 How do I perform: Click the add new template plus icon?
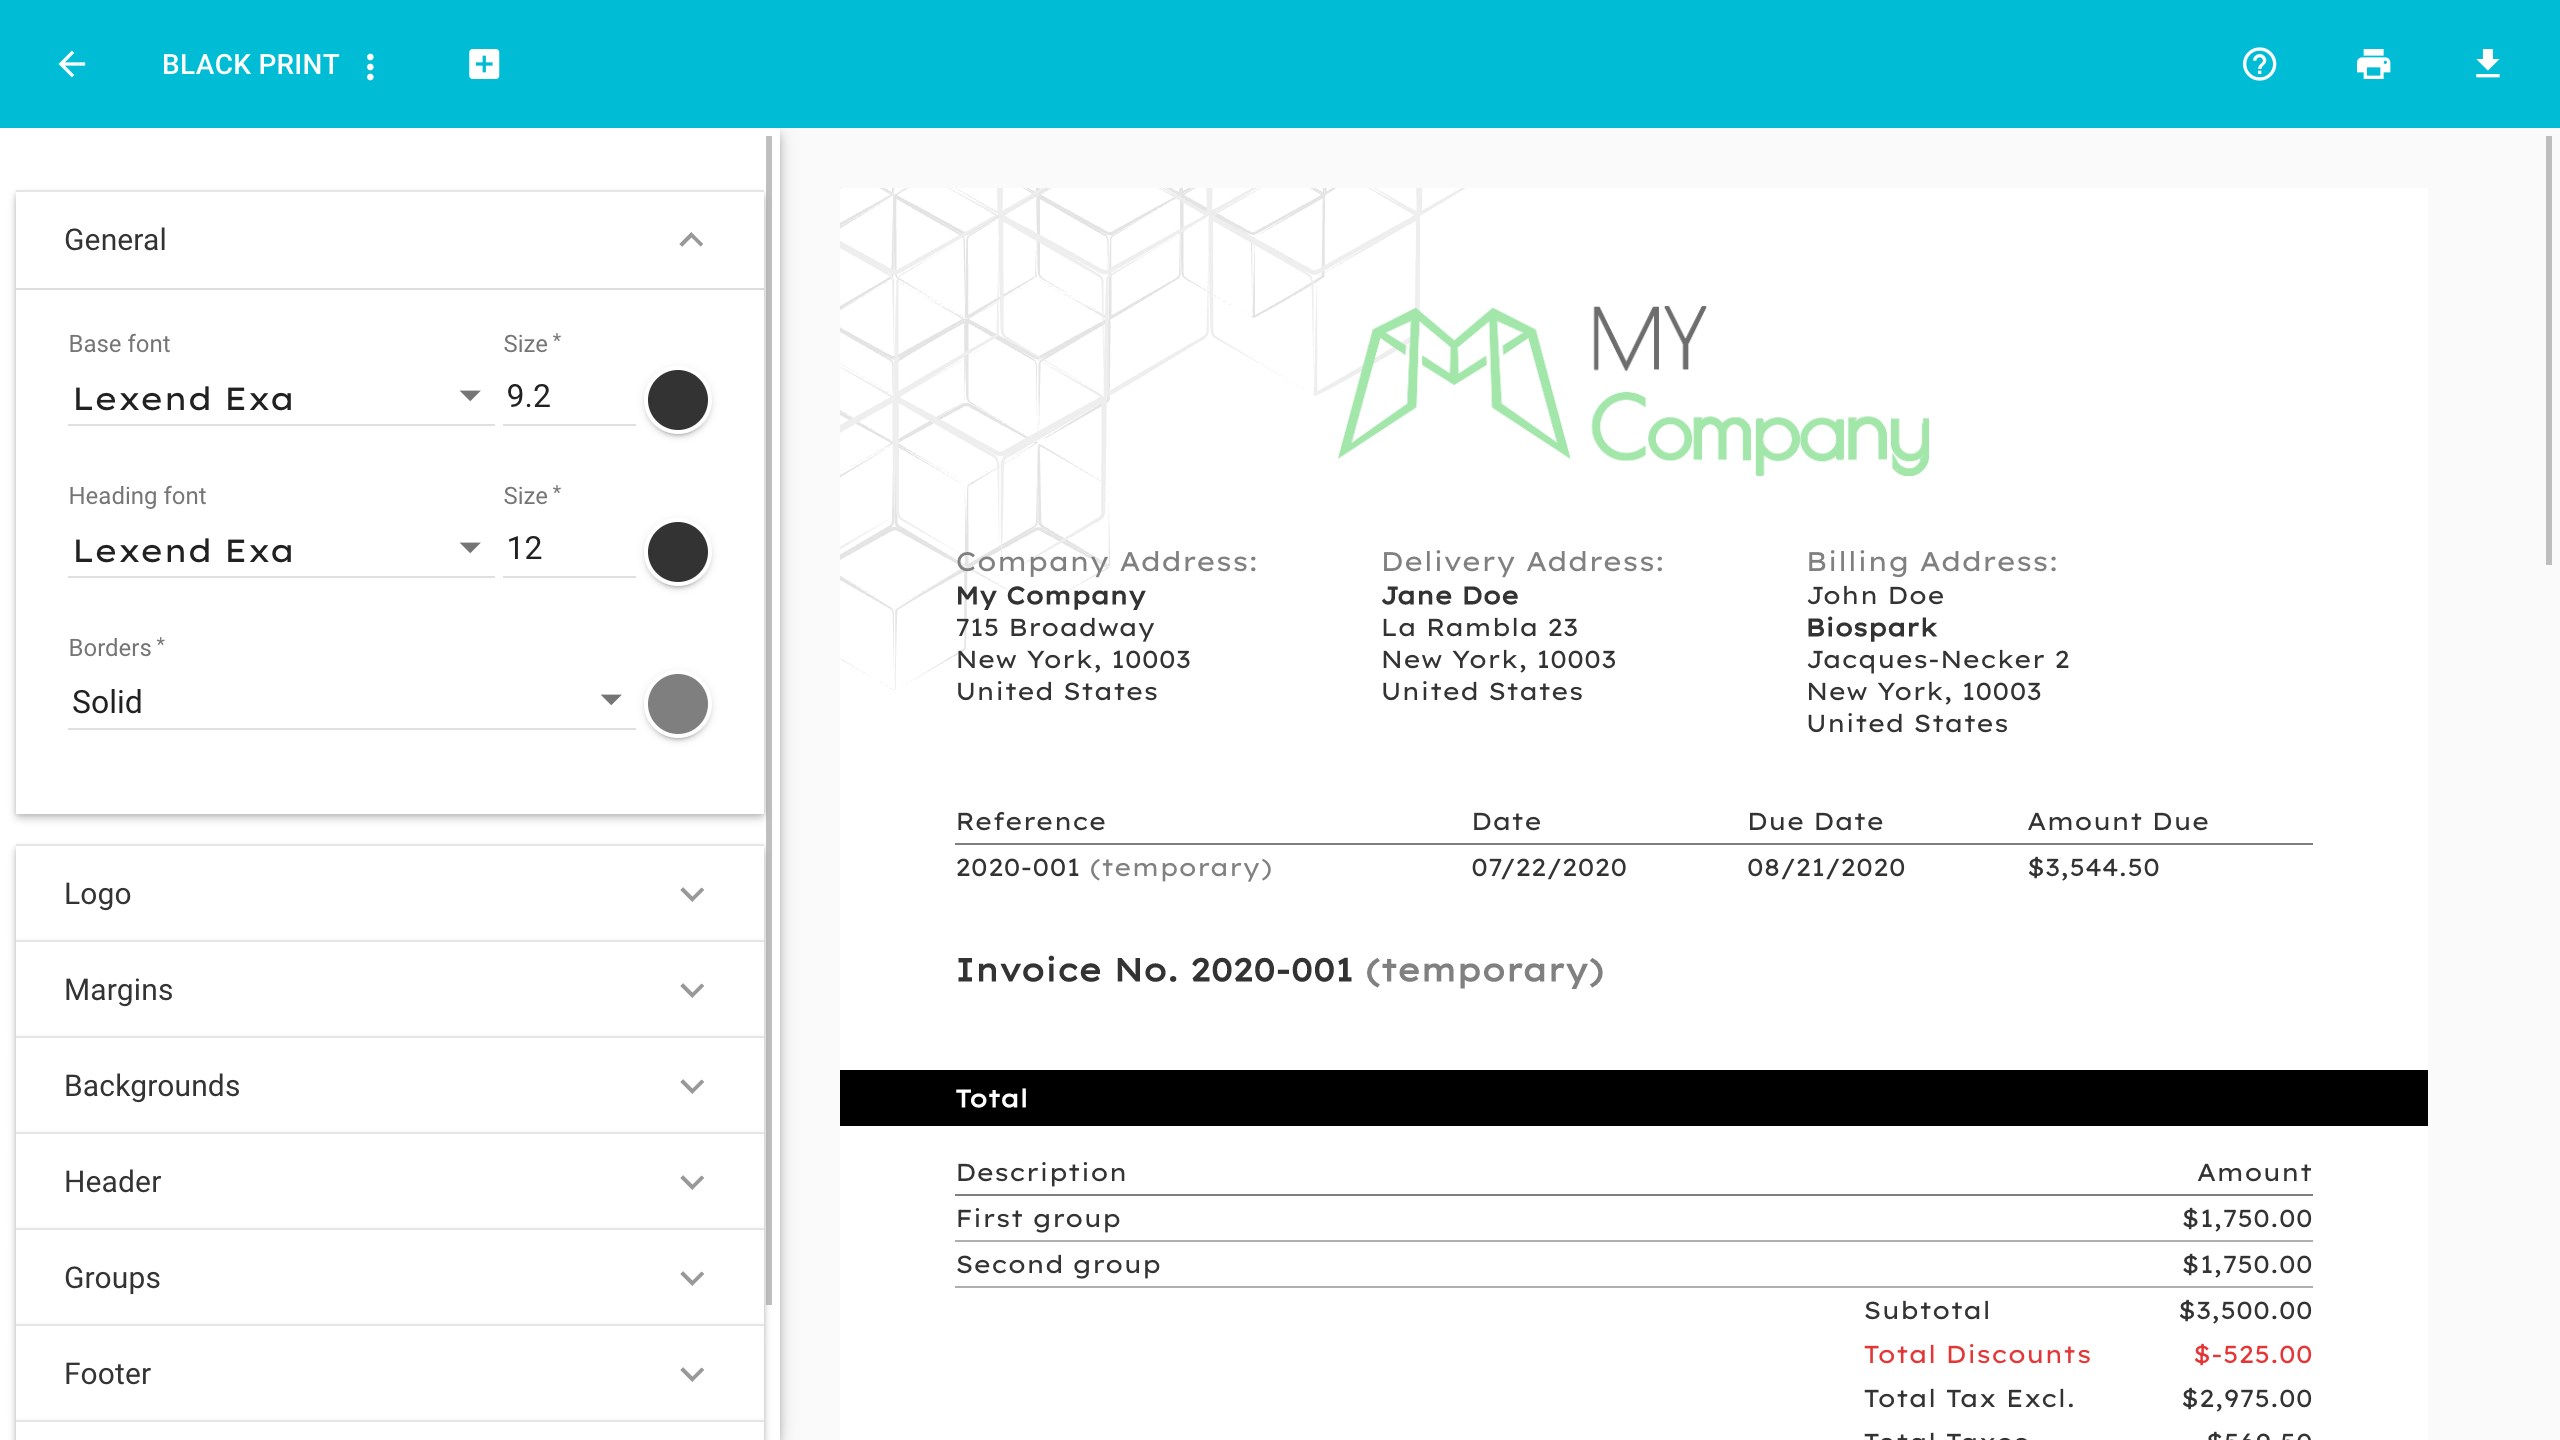[x=484, y=65]
